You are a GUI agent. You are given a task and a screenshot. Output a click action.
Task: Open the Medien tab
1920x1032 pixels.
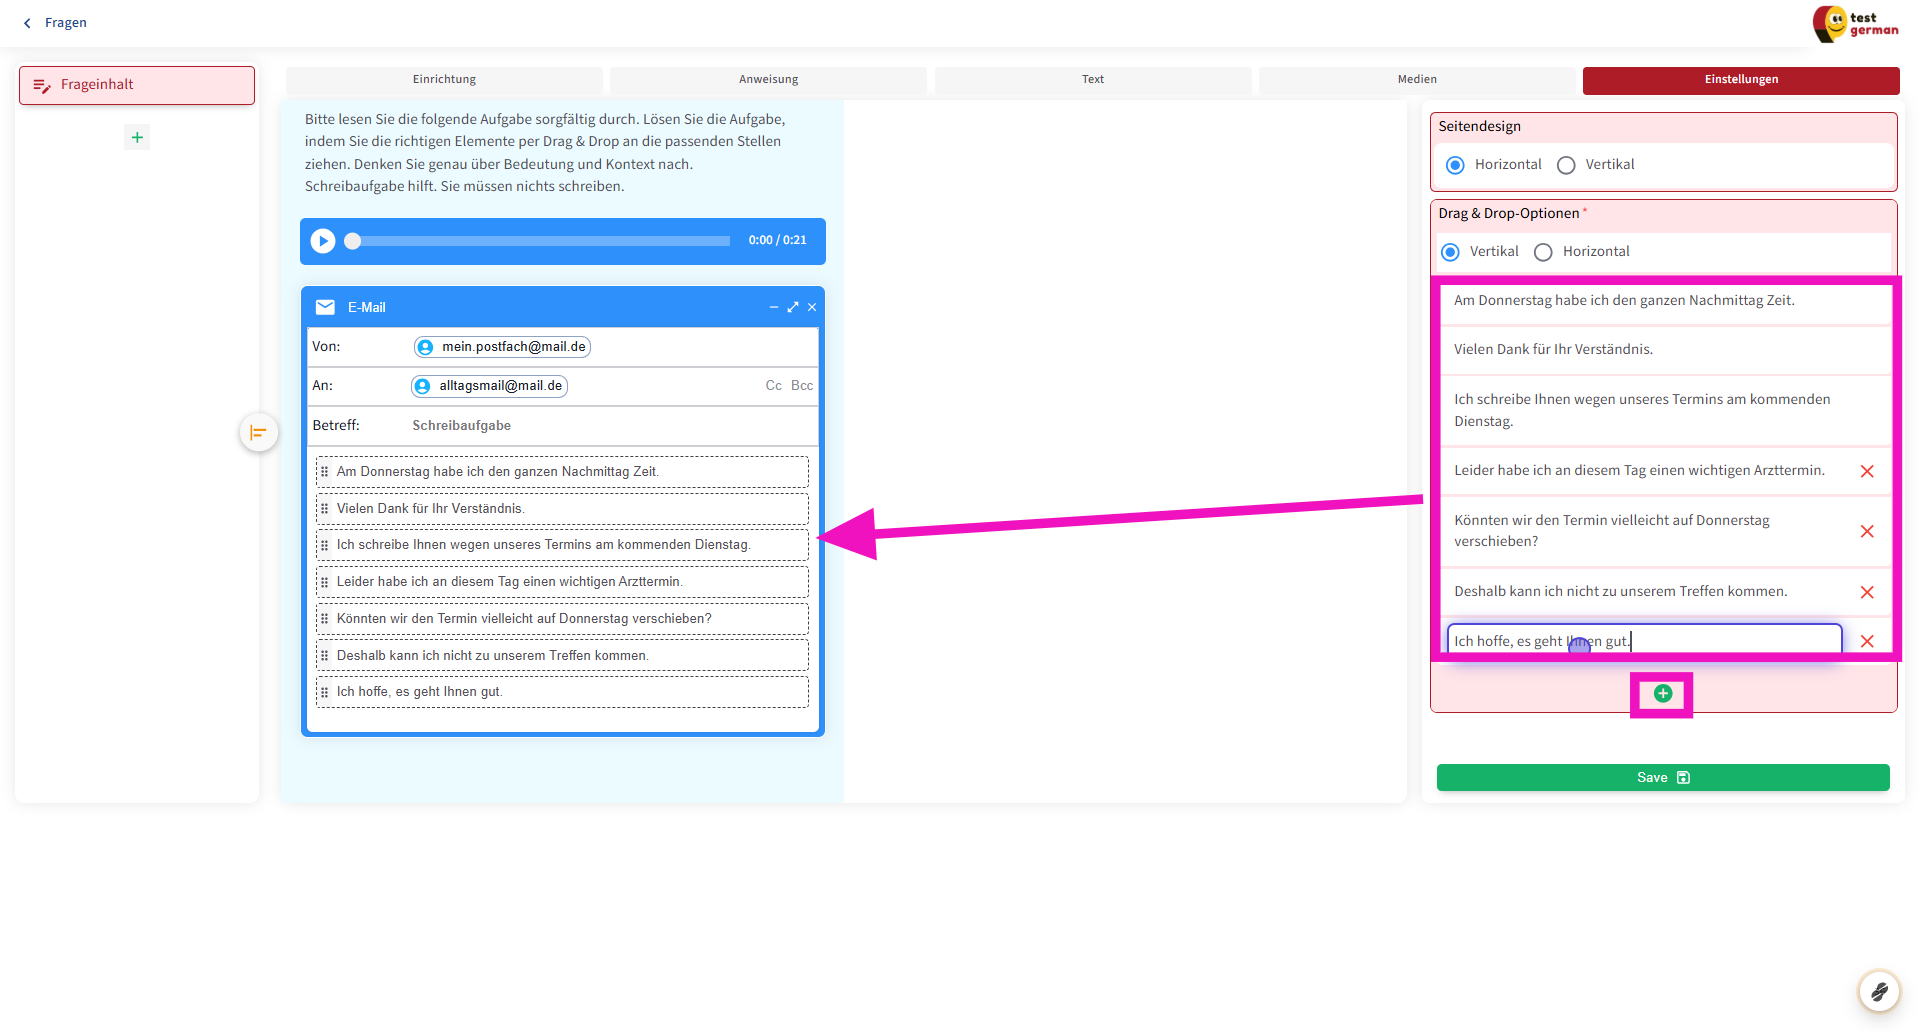(x=1416, y=80)
